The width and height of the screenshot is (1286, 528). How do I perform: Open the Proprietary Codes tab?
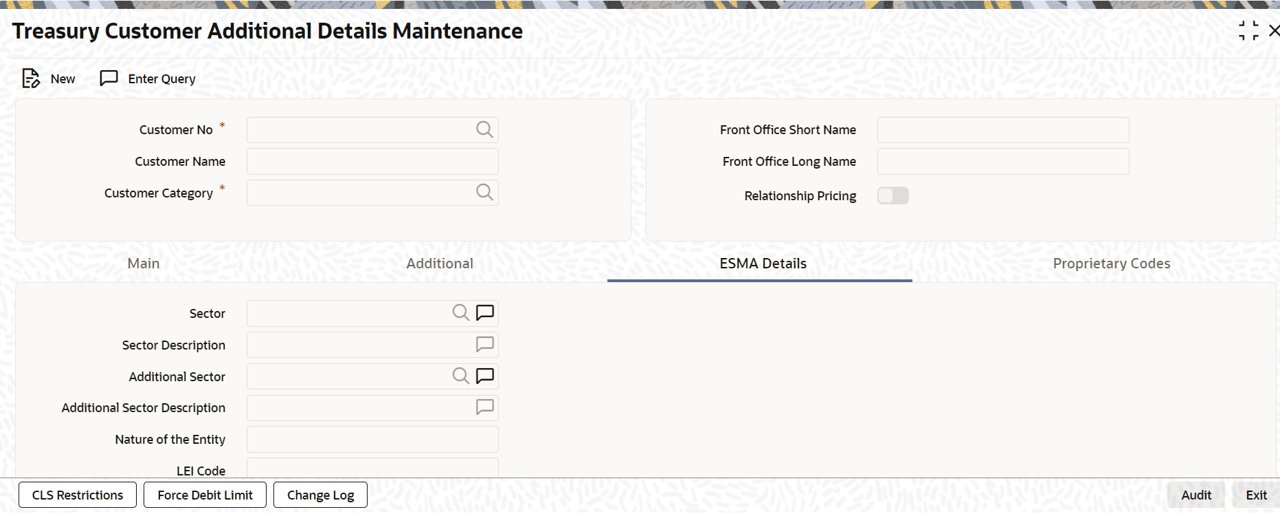(x=1112, y=263)
